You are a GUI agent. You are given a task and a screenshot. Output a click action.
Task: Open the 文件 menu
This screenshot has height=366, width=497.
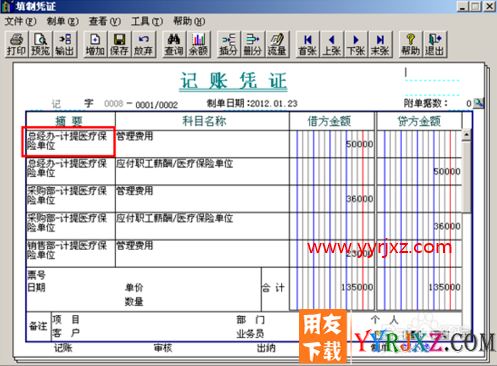[x=20, y=21]
